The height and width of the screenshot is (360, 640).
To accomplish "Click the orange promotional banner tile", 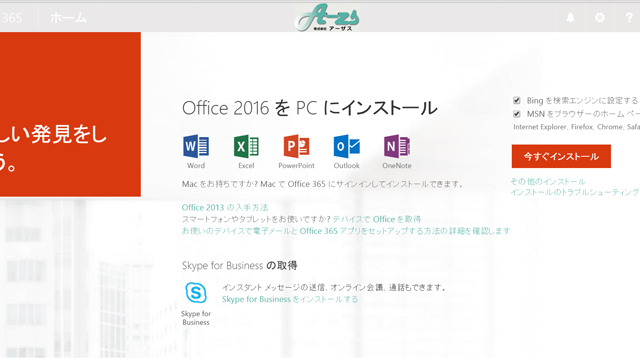I will [70, 114].
